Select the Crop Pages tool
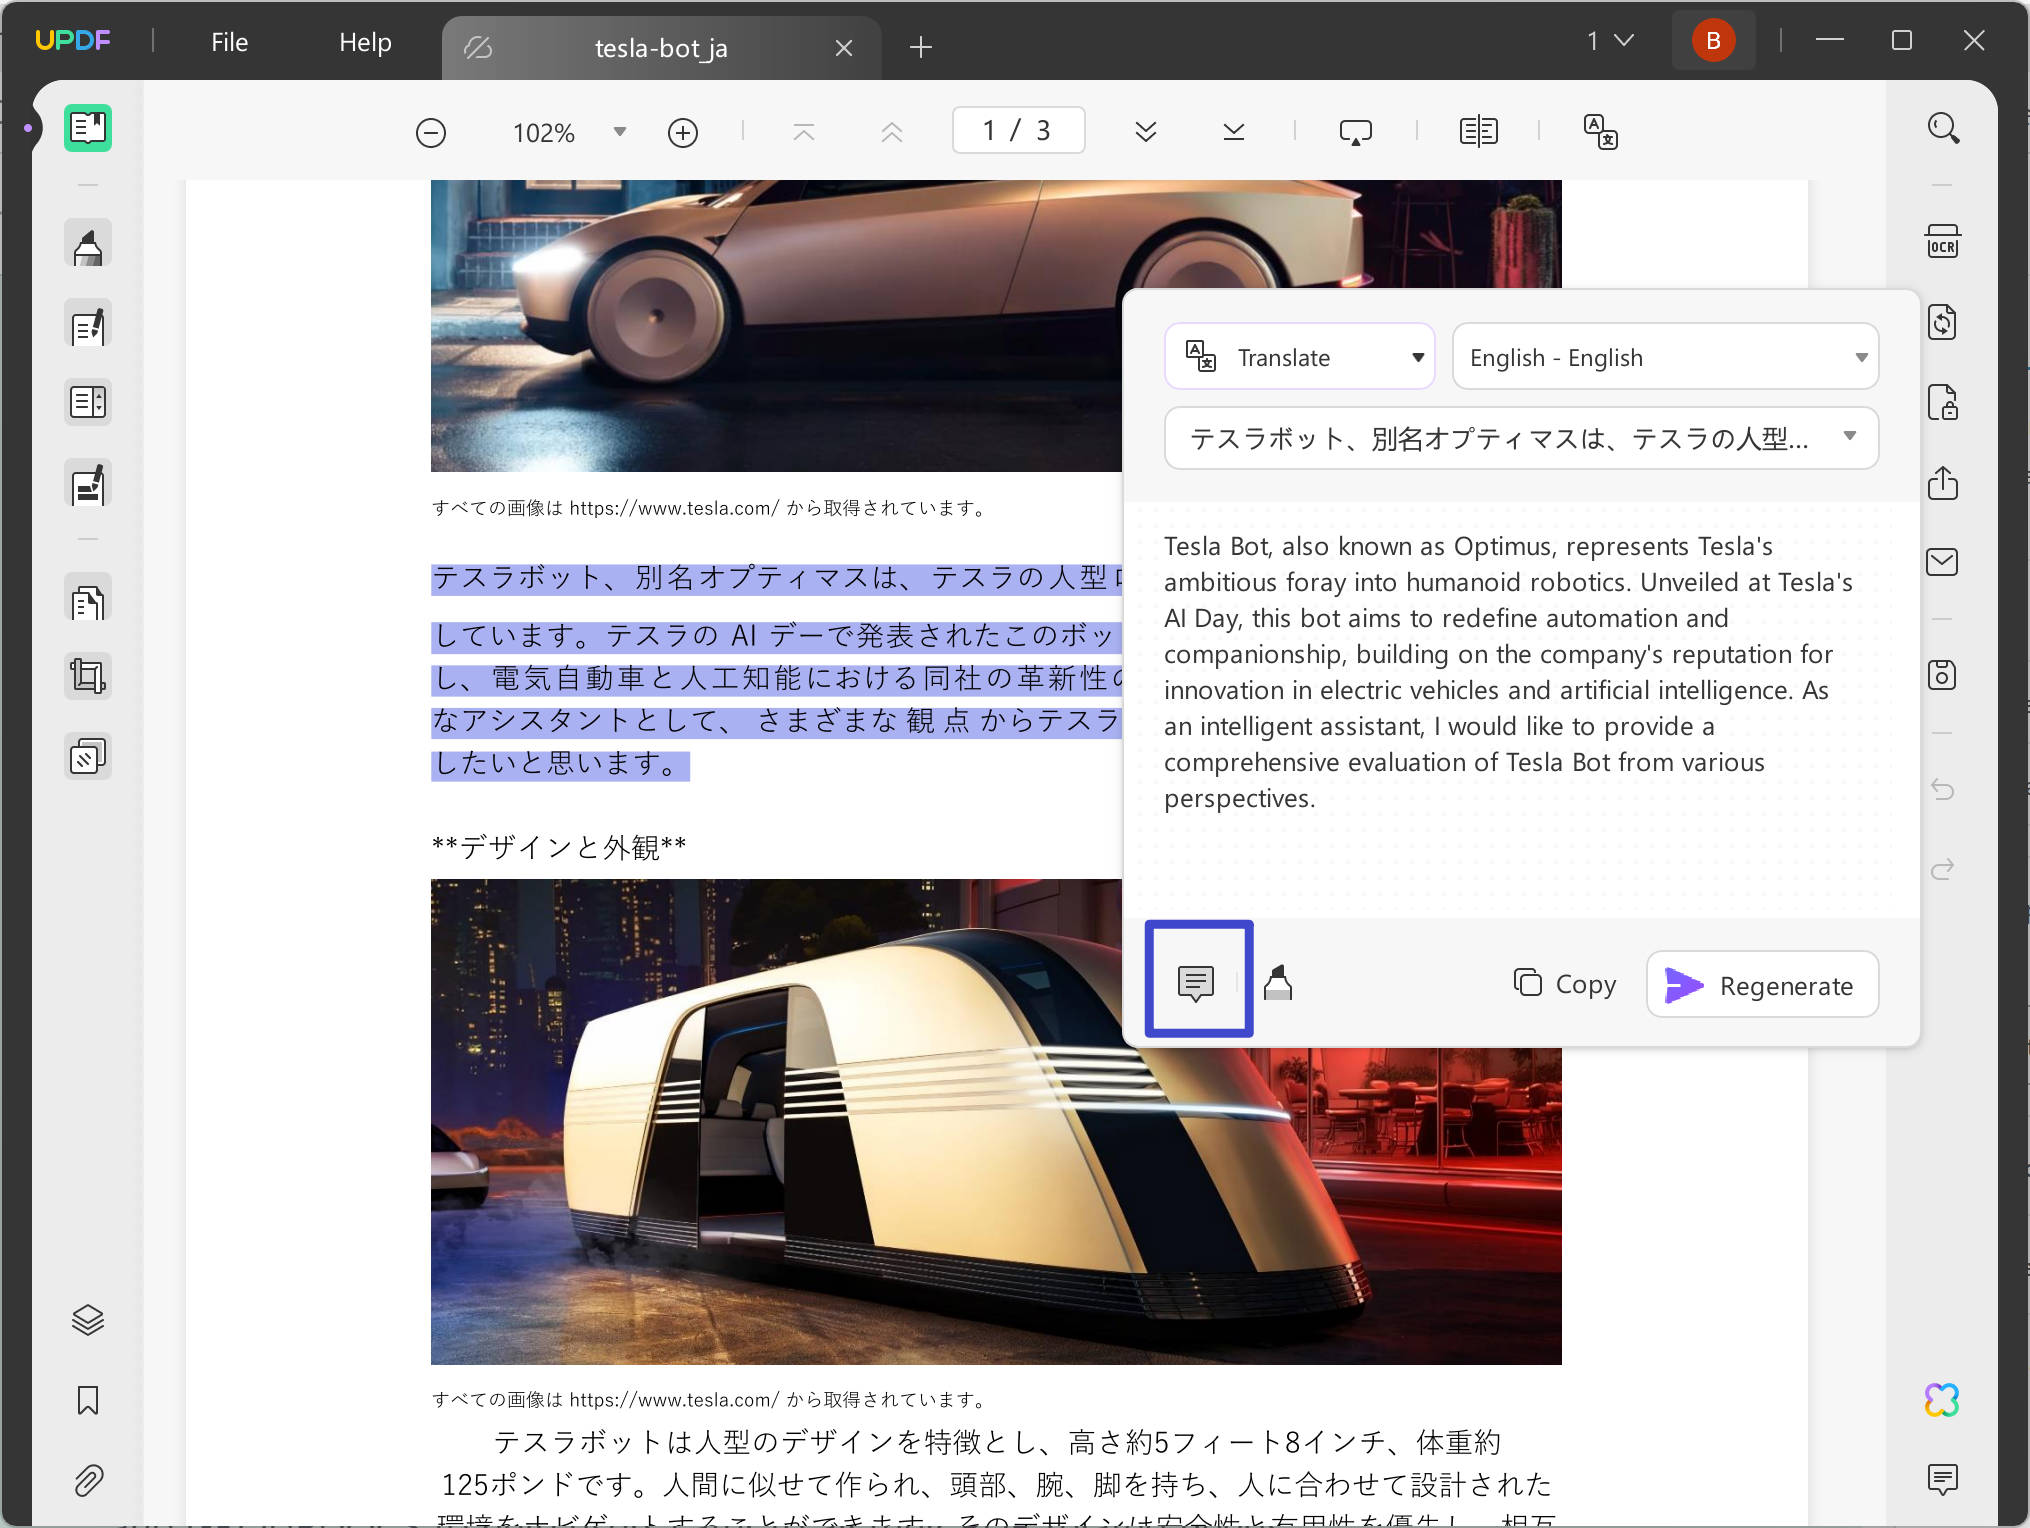The image size is (2030, 1528). pos(88,675)
